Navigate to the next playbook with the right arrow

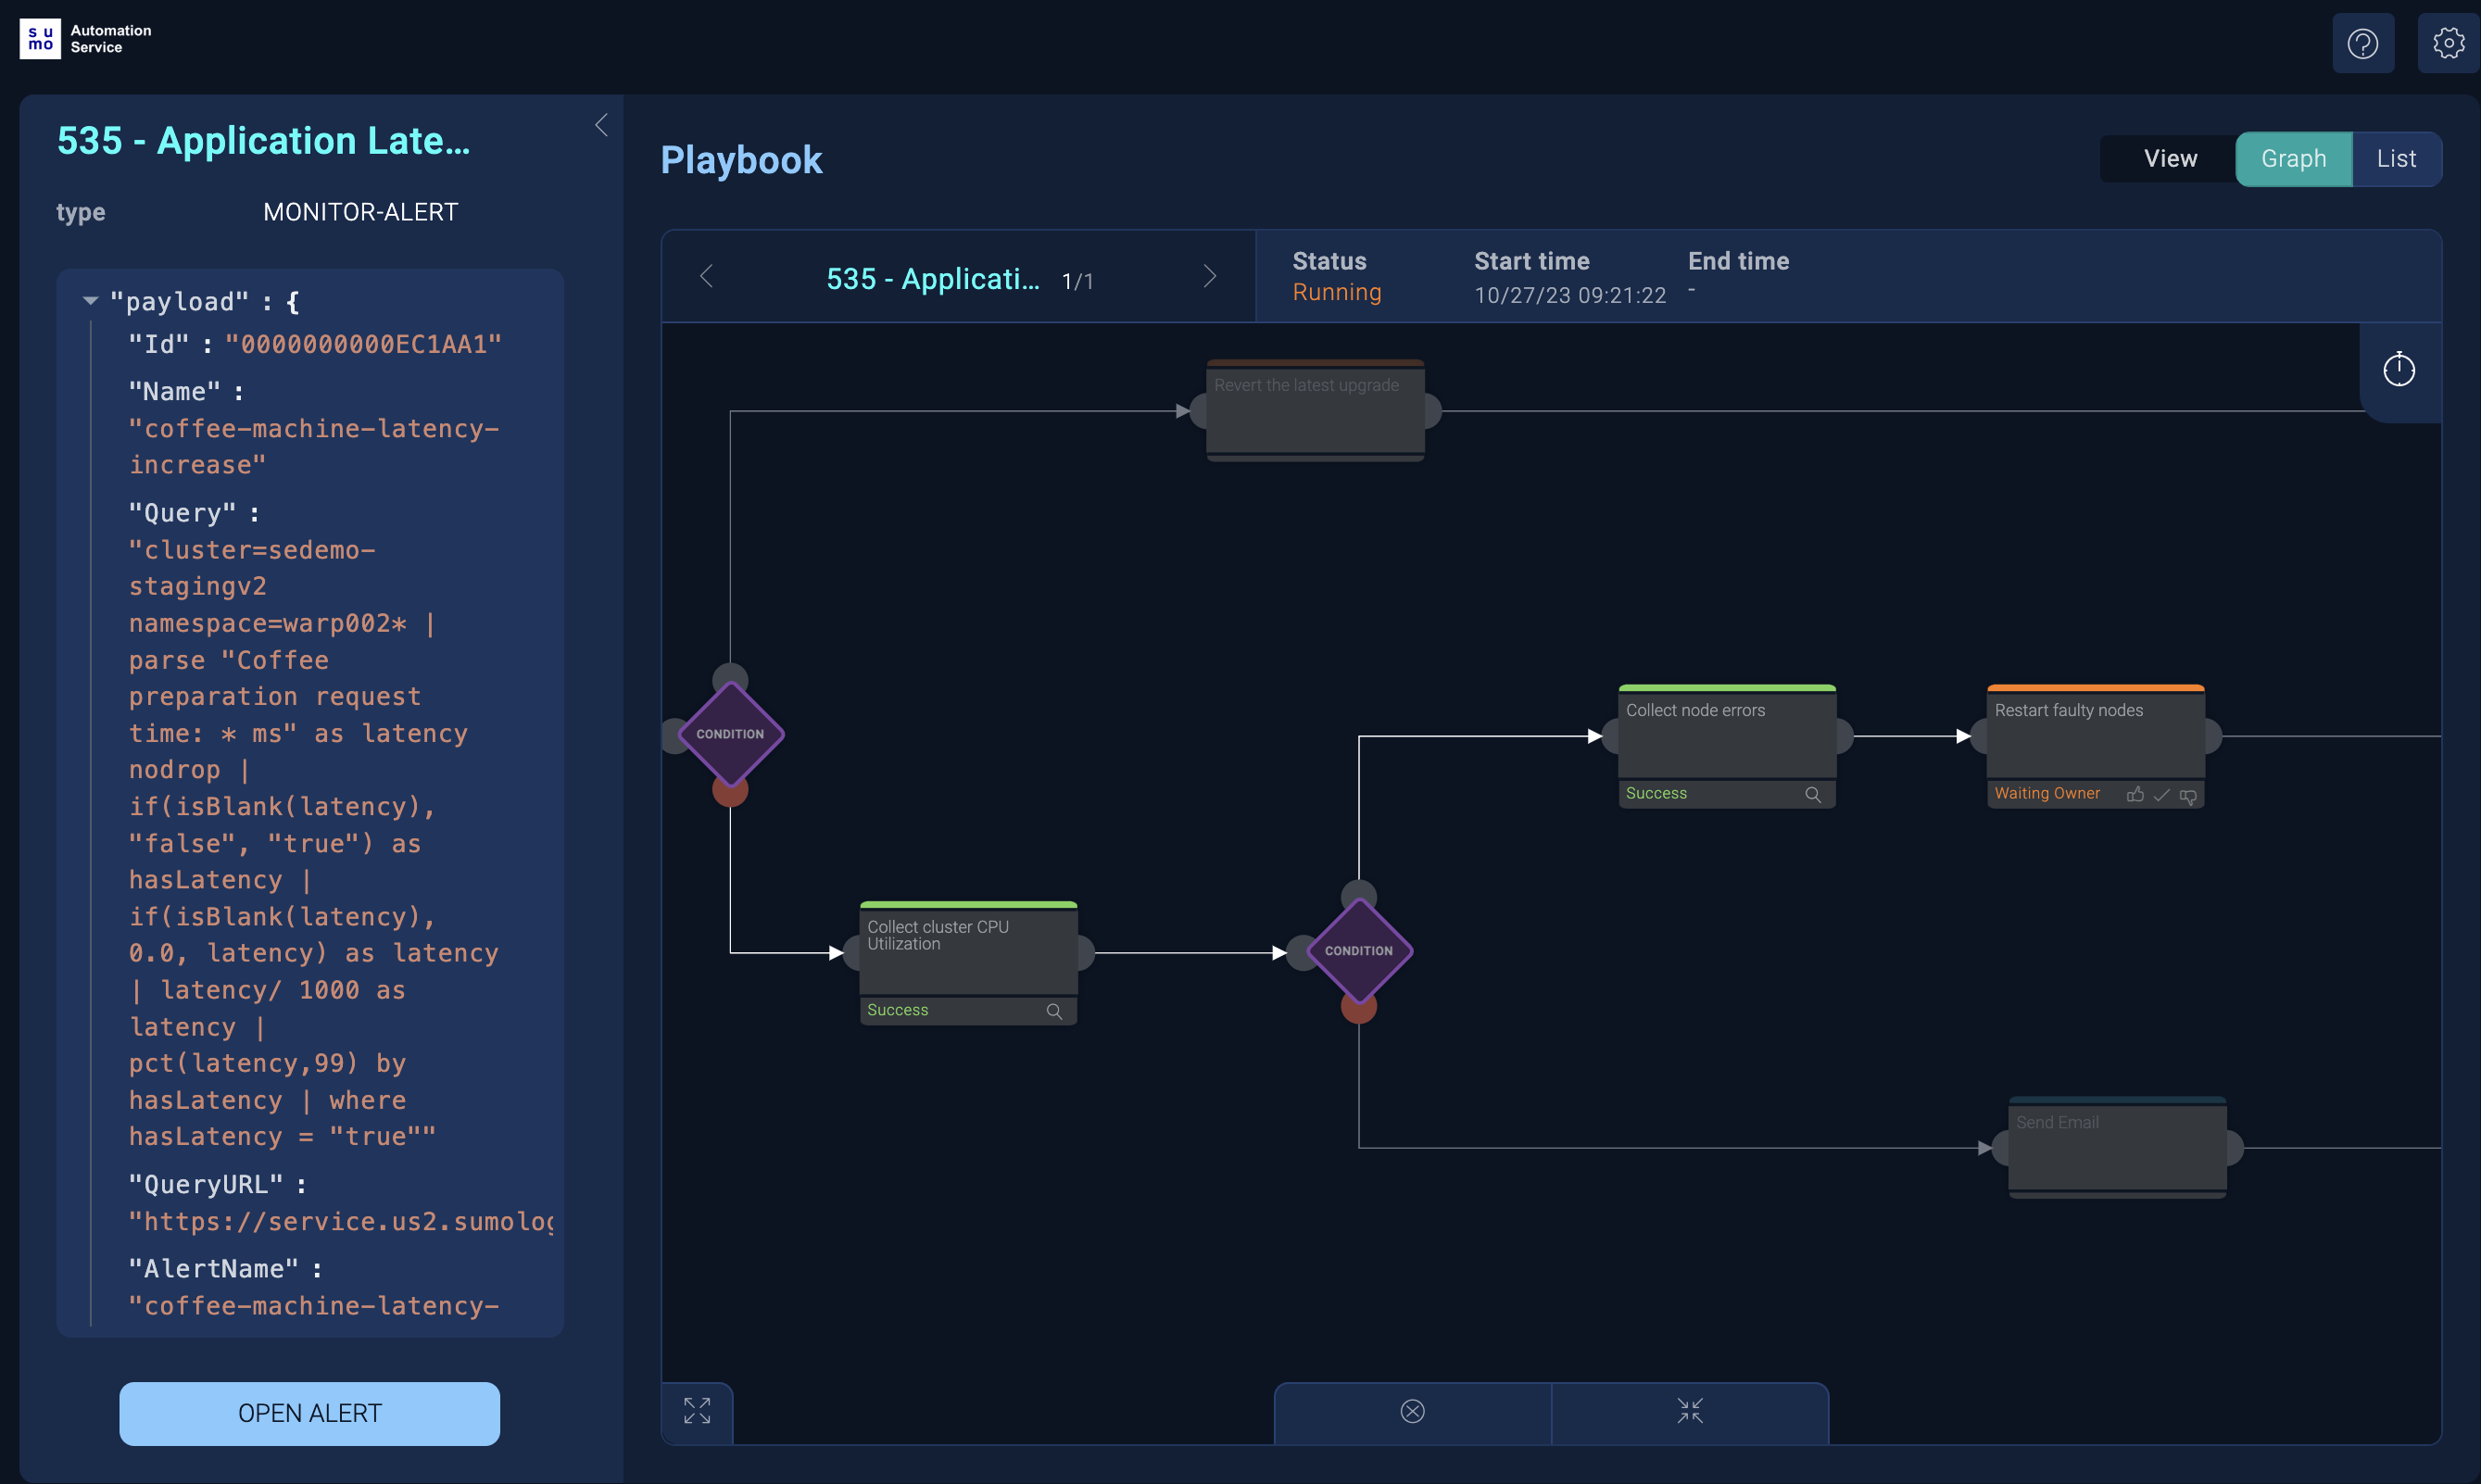(1210, 276)
